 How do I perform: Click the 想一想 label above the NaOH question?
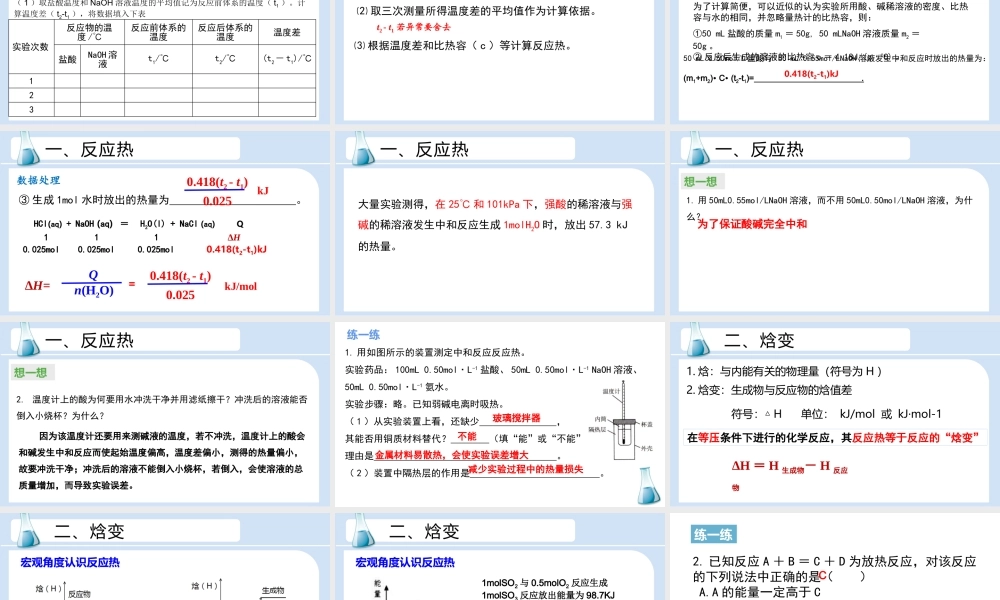coord(700,182)
